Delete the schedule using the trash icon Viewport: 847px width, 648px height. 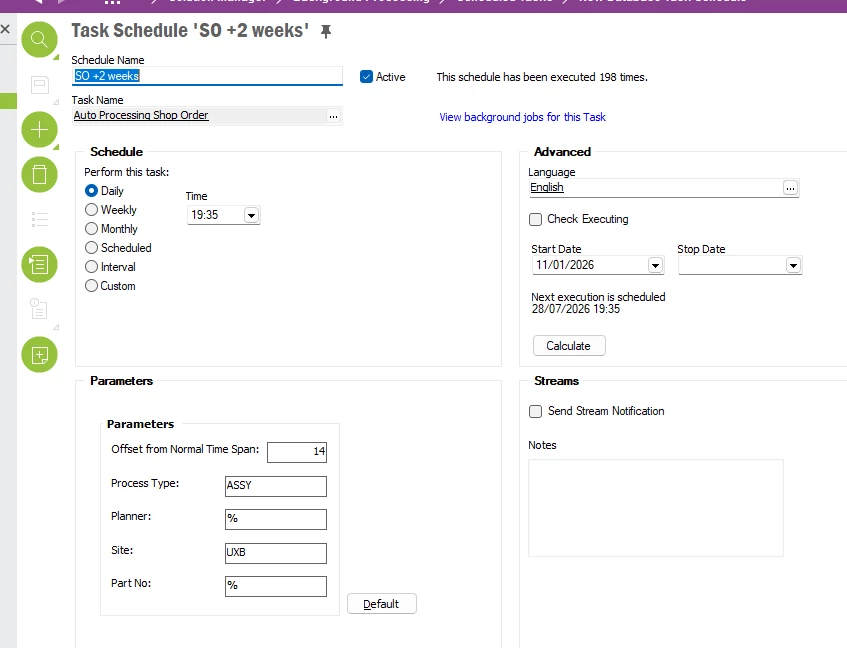(39, 174)
